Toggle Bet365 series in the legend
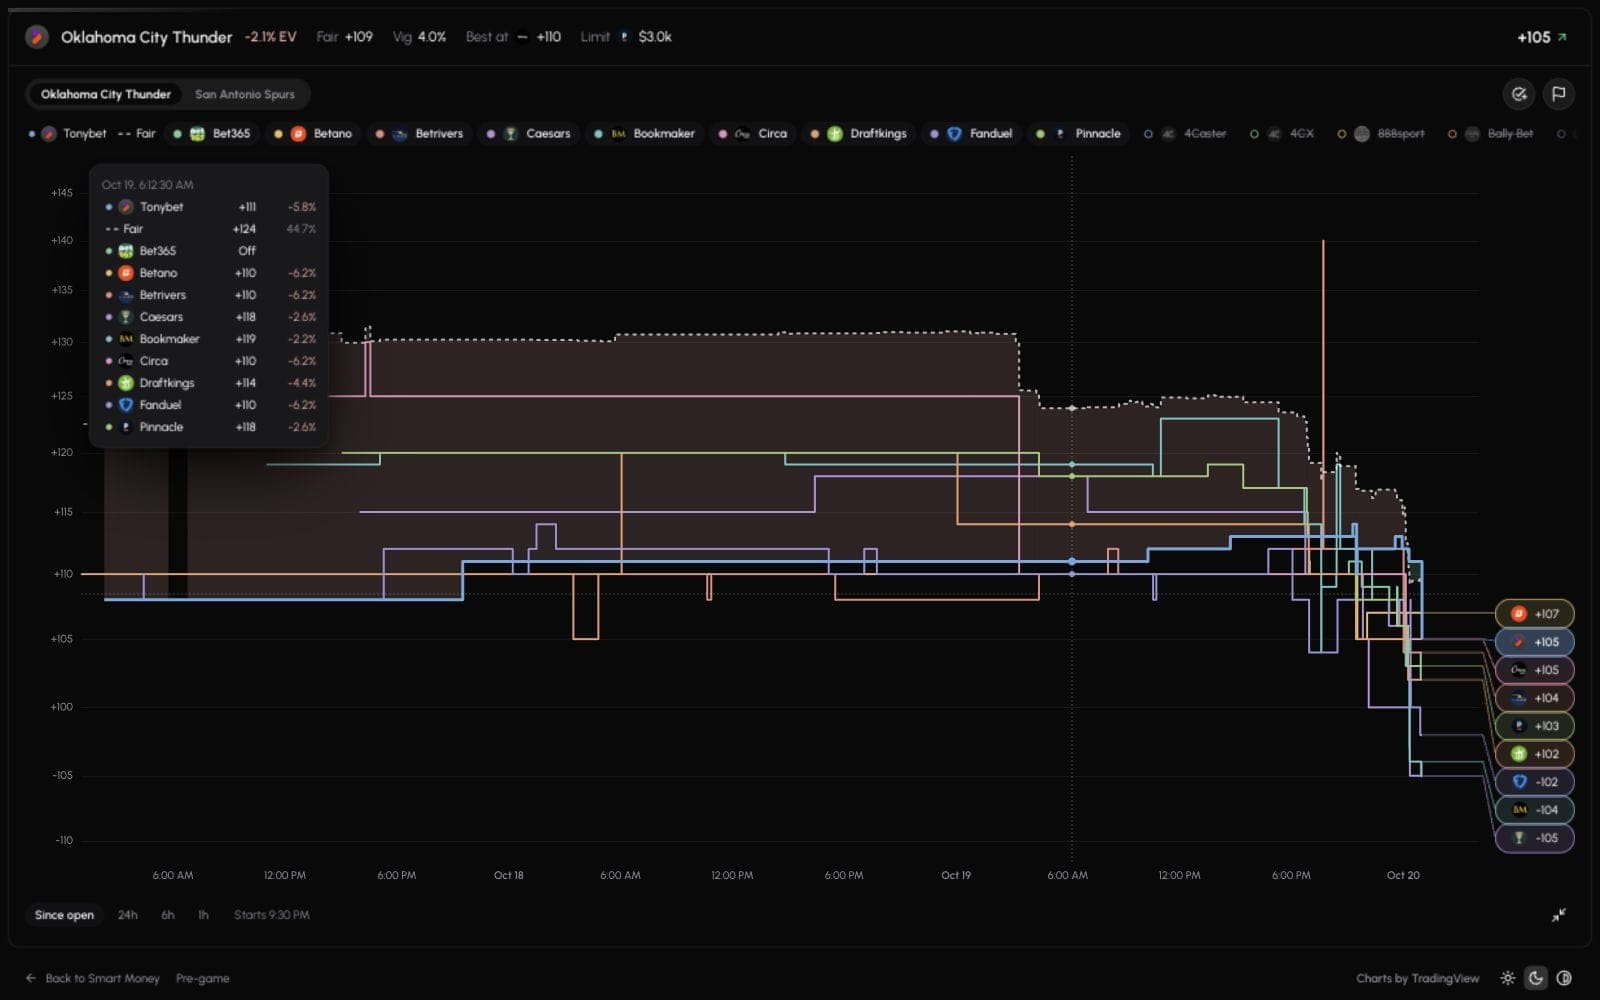1600x1000 pixels. (212, 134)
